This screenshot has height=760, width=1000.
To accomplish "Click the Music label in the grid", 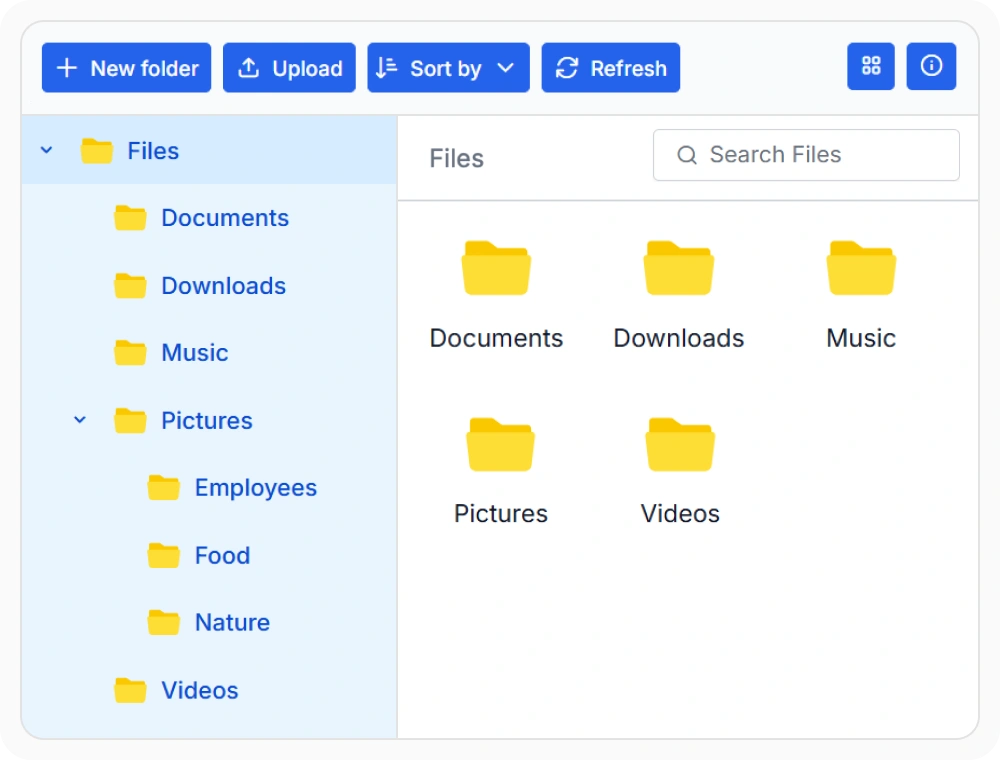I will point(861,338).
